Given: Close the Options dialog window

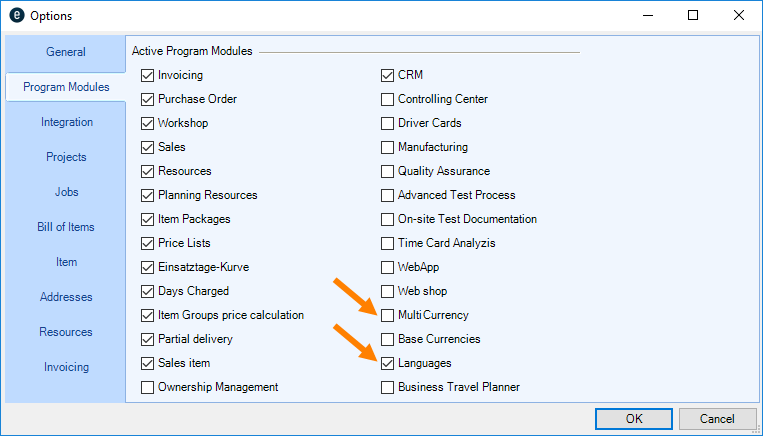Looking at the screenshot, I should click(739, 16).
